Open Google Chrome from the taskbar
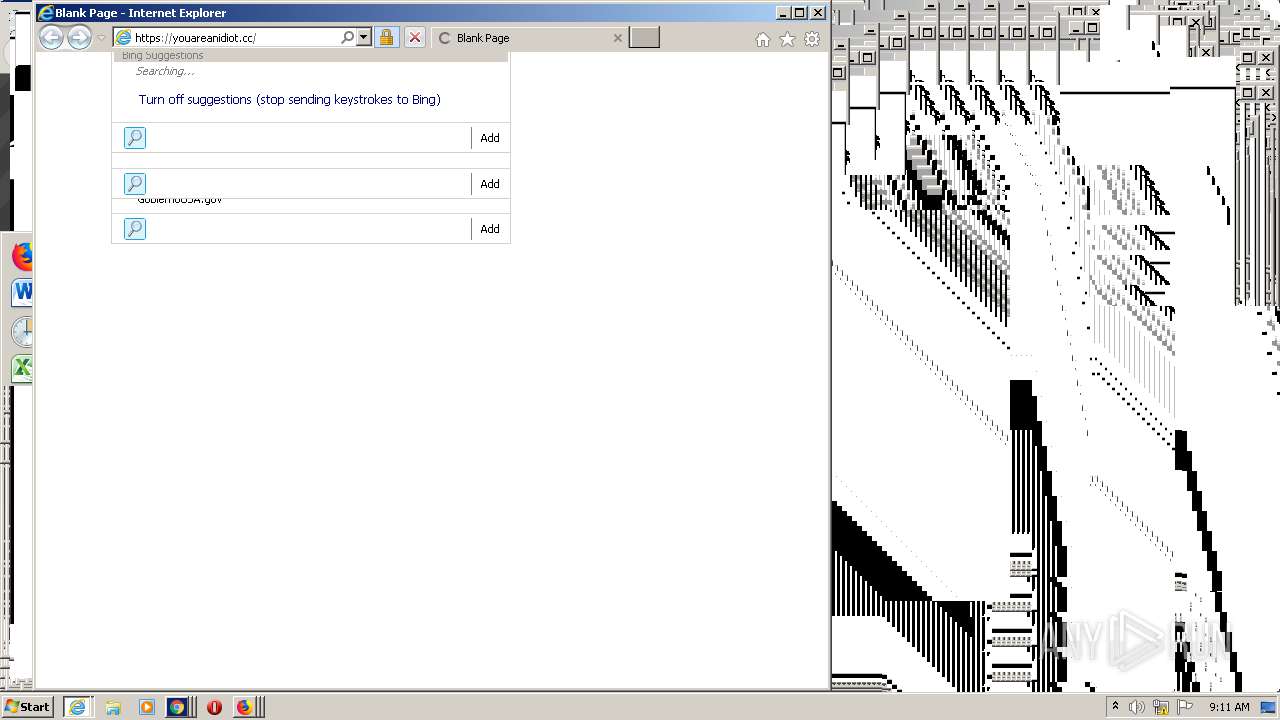 pos(177,707)
